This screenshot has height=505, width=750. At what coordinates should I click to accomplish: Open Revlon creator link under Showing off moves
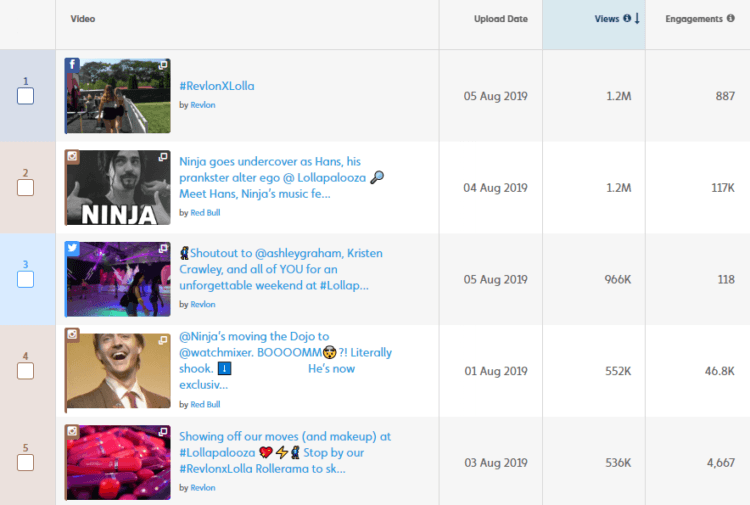203,488
